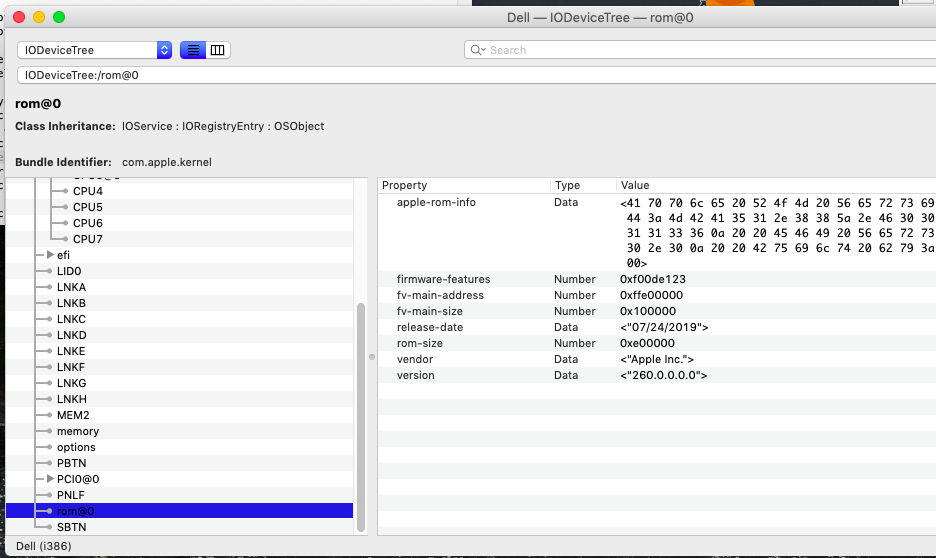Select PBTN in the device tree
The width and height of the screenshot is (936, 558).
pyautogui.click(x=72, y=463)
